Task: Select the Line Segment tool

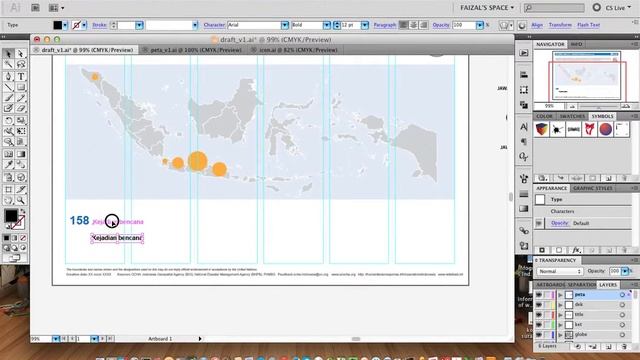Action: 8,87
